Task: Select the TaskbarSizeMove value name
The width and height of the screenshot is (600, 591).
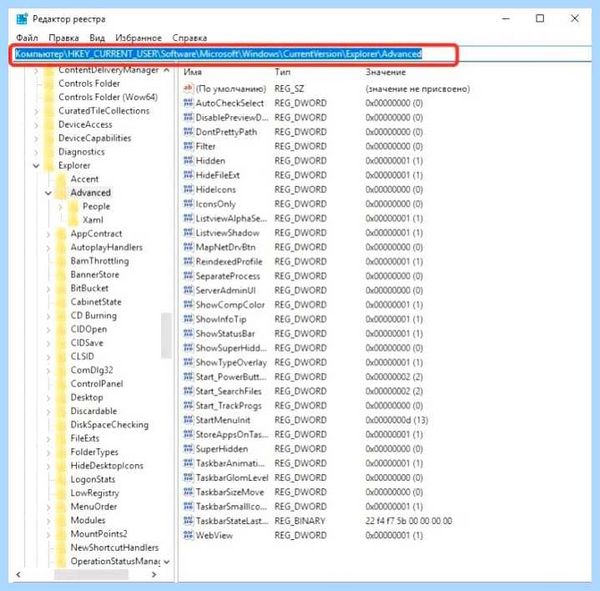Action: tap(230, 492)
